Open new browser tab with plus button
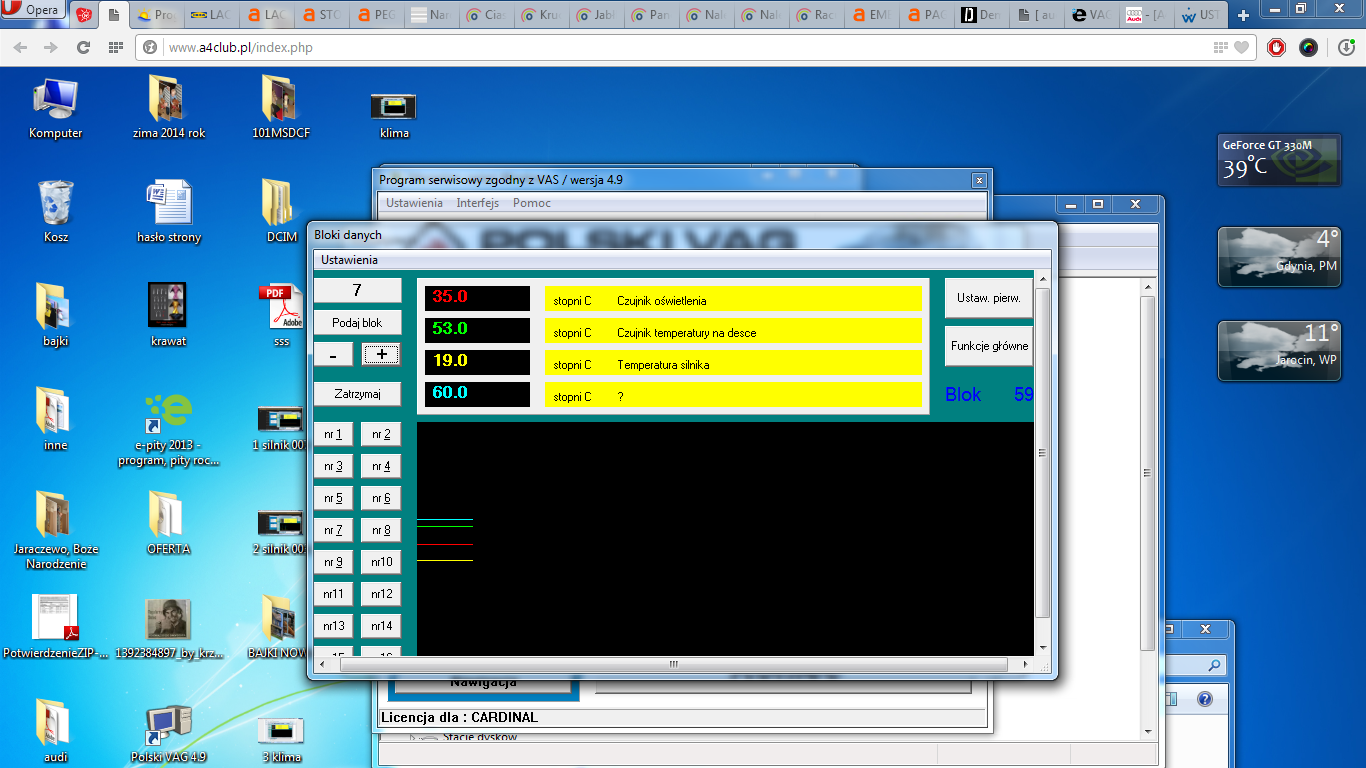 (1243, 15)
